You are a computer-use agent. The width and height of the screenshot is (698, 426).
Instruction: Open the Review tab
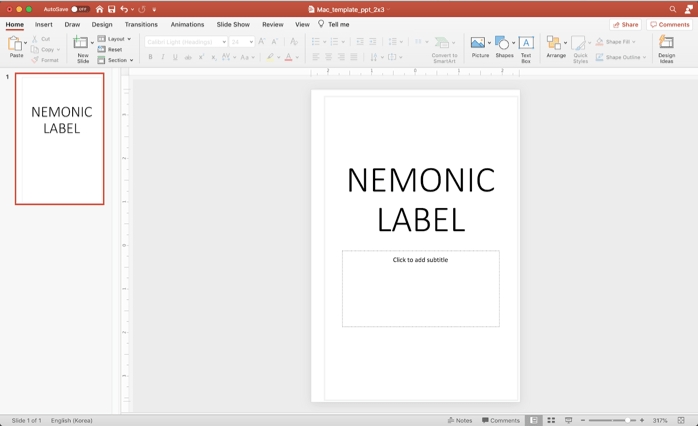coord(272,24)
